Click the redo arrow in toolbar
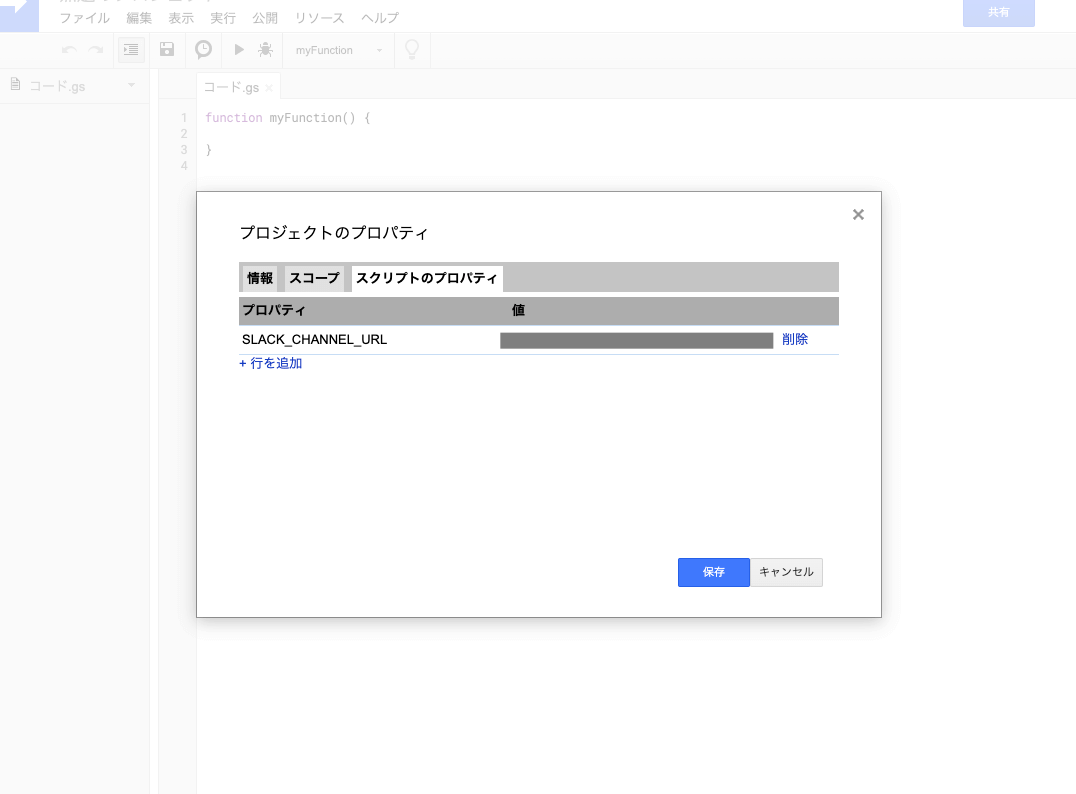The image size is (1076, 794). (96, 50)
